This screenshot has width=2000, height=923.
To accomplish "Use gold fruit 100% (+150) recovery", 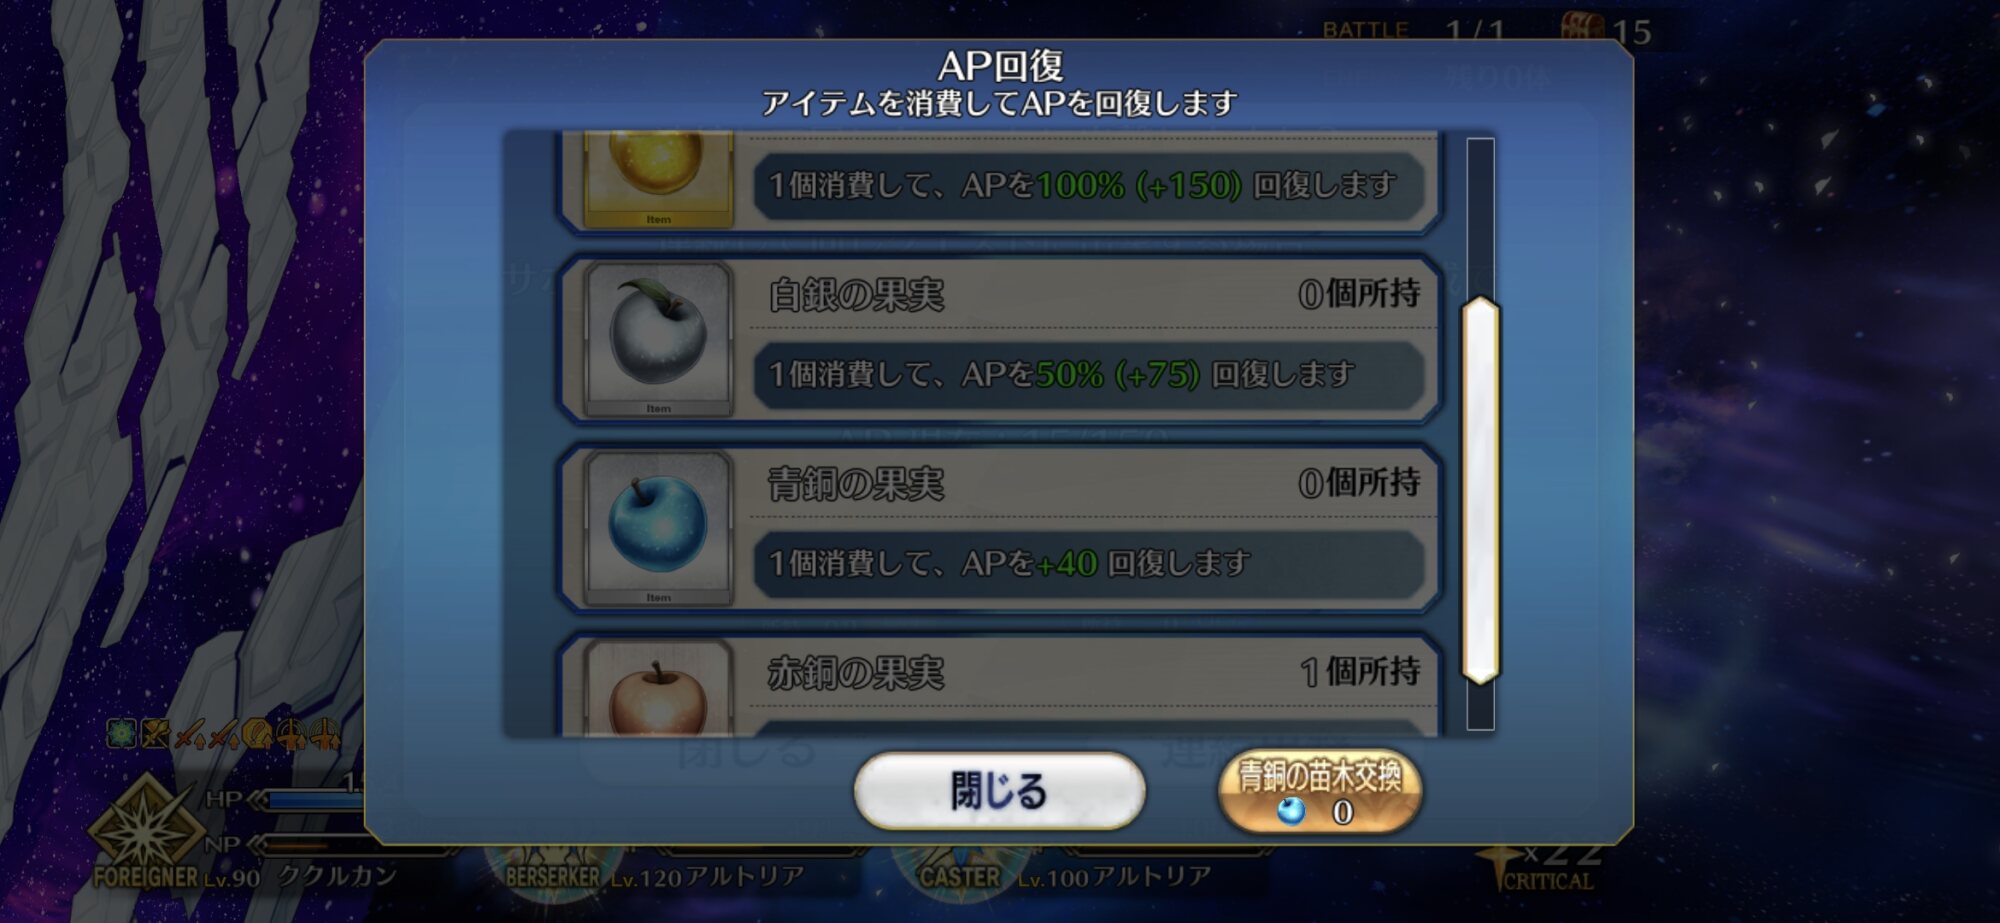I will tap(1089, 185).
